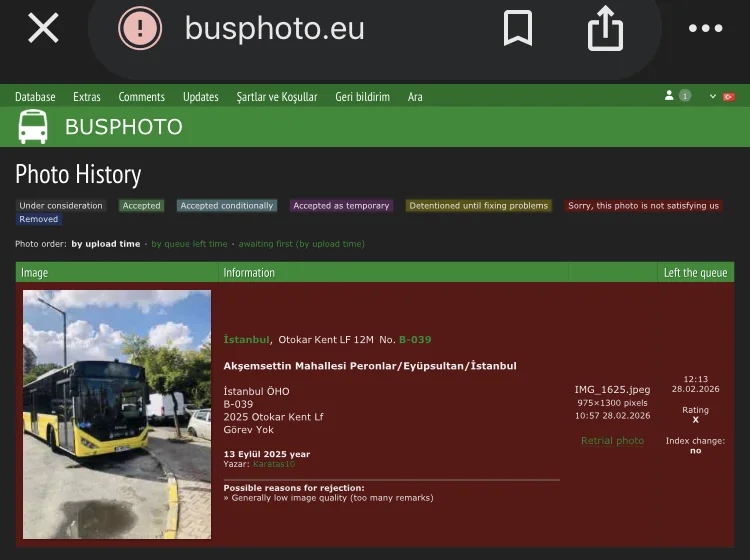Open the Extras menu

[x=87, y=97]
